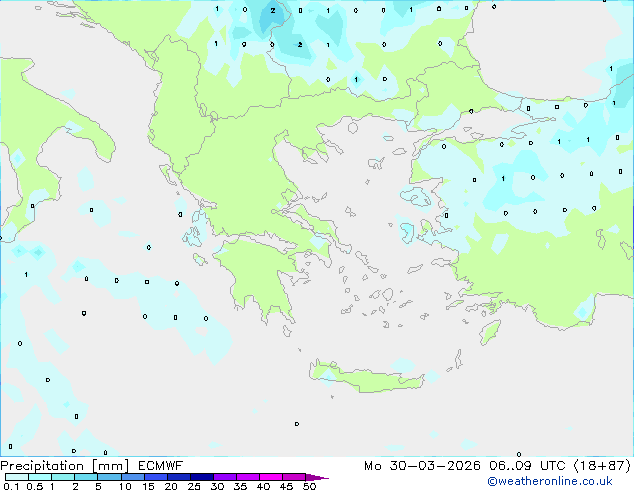Select the "25" legend scale label
634x490 pixels.
[194, 486]
